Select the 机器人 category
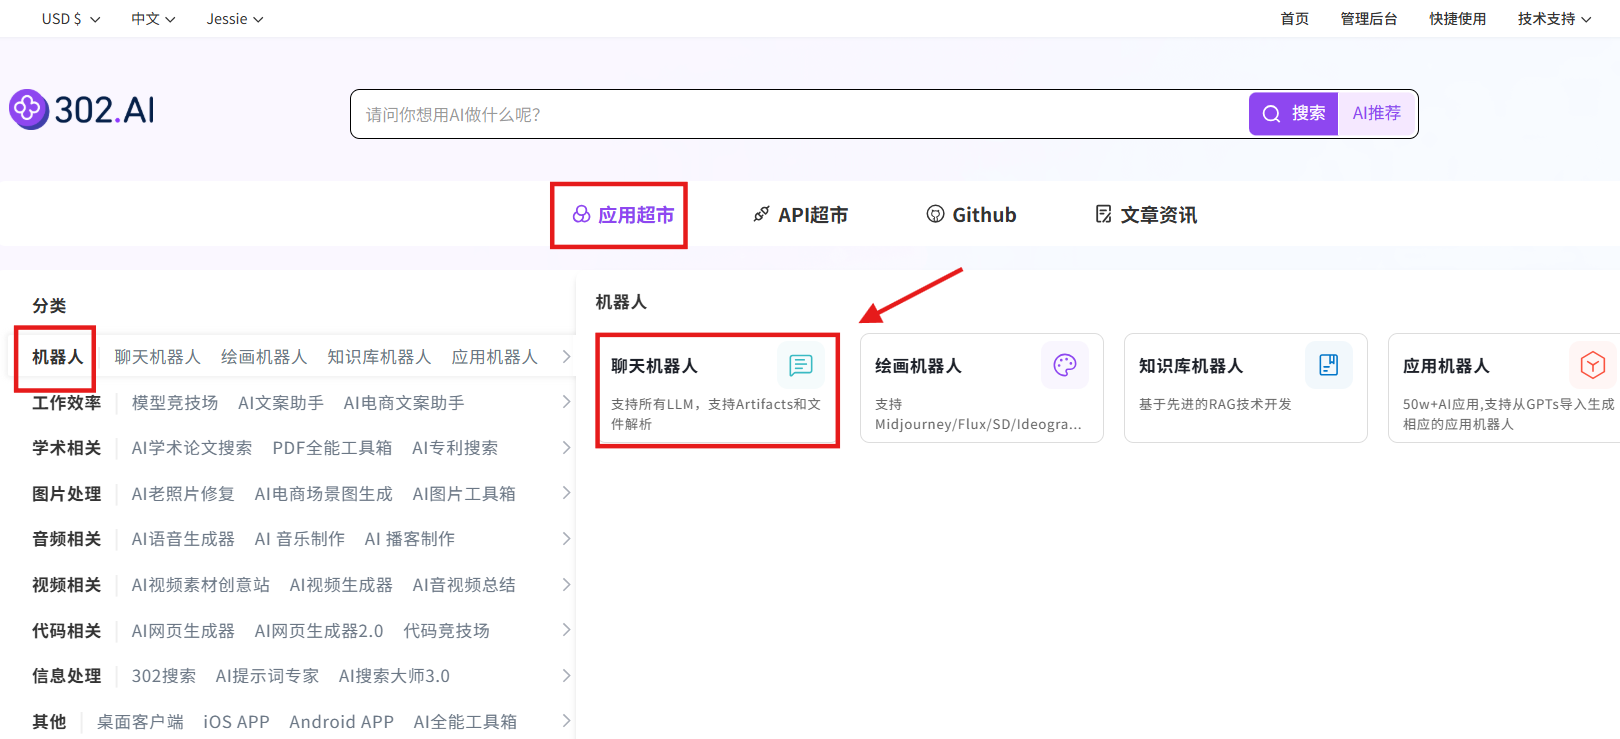This screenshot has width=1620, height=739. [x=57, y=357]
